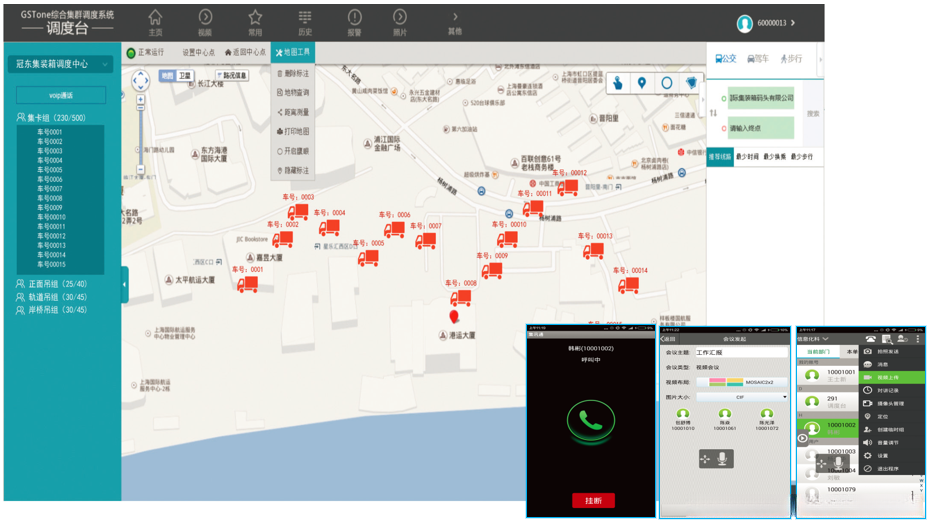The width and height of the screenshot is (931, 526).
Task: Click truck marker 车号: 0012 on map
Action: coord(568,188)
